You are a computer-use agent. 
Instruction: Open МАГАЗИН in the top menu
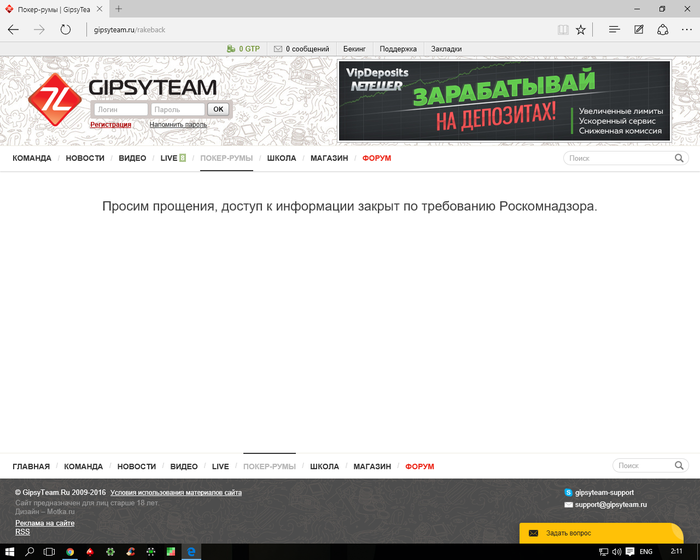click(329, 158)
